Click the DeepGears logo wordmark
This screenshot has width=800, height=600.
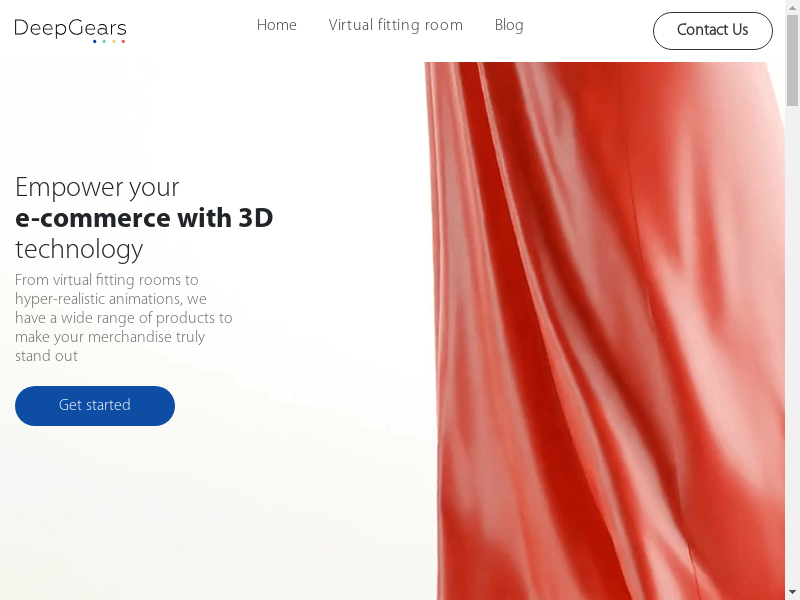pos(70,28)
